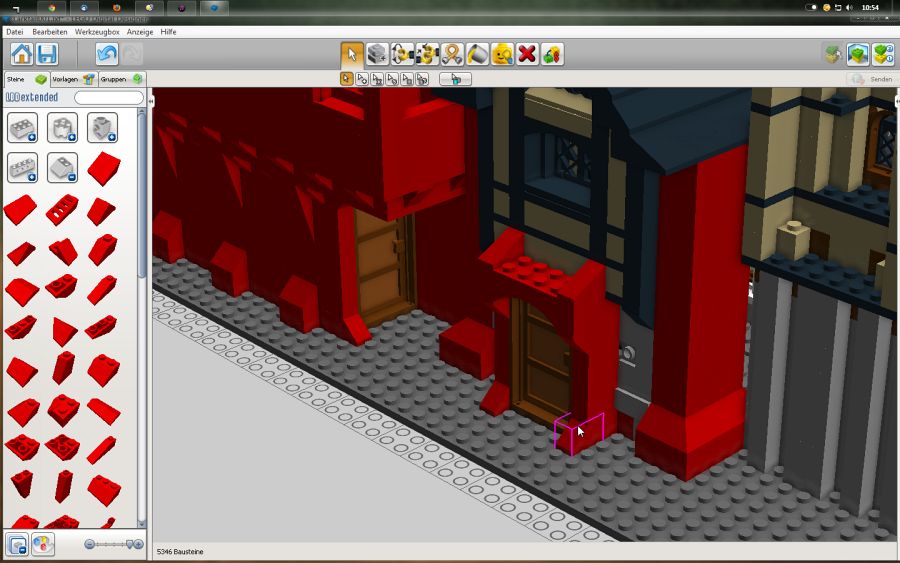The height and width of the screenshot is (563, 900).
Task: Expand the first brick category in the palette
Action: pos(22,128)
